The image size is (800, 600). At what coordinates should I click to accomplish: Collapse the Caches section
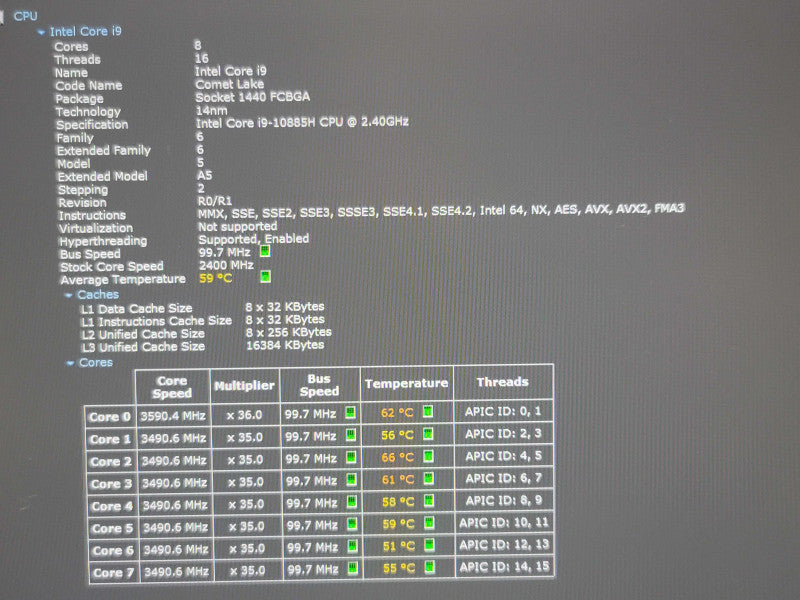tap(68, 295)
